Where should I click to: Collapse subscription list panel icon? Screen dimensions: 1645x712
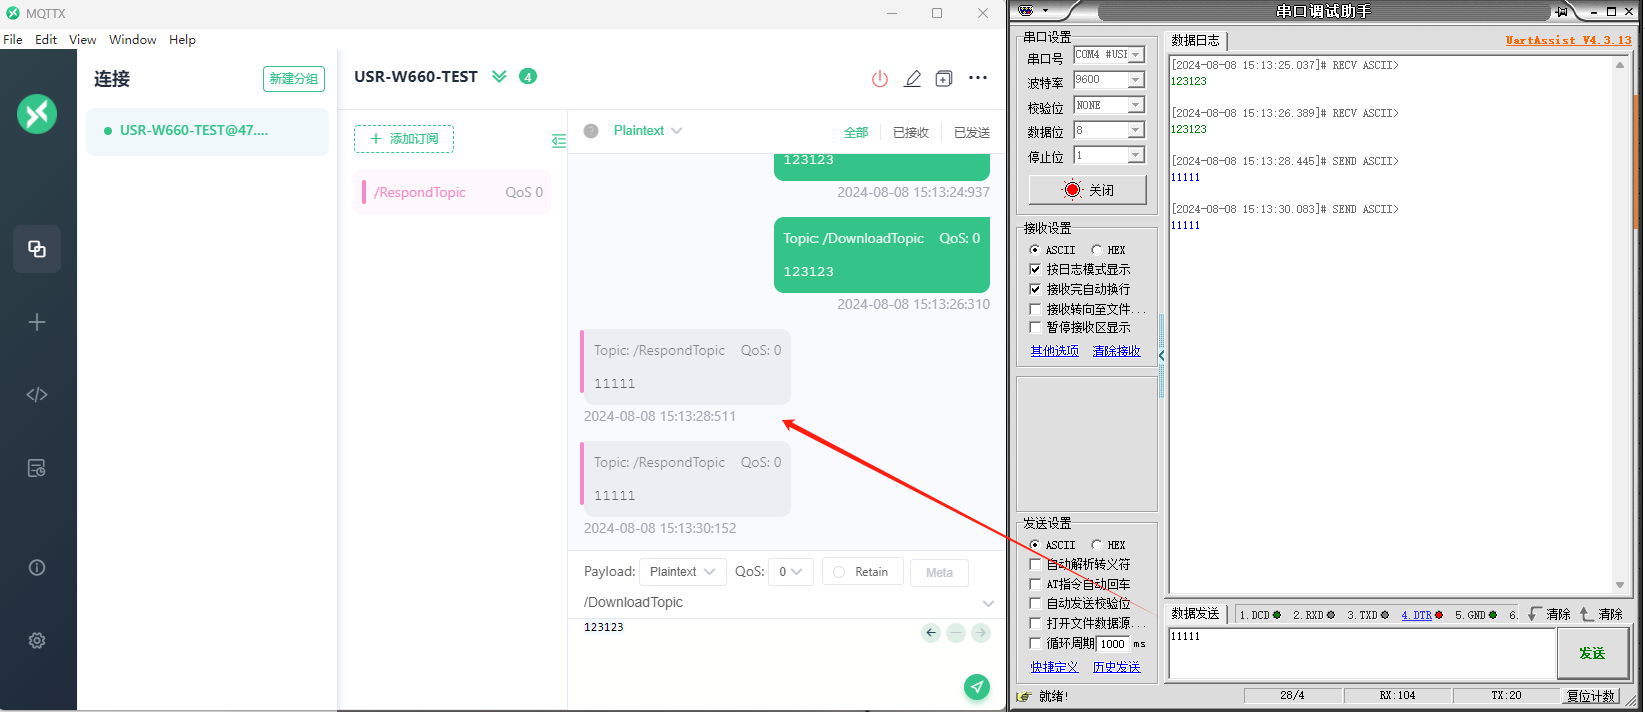coord(558,141)
